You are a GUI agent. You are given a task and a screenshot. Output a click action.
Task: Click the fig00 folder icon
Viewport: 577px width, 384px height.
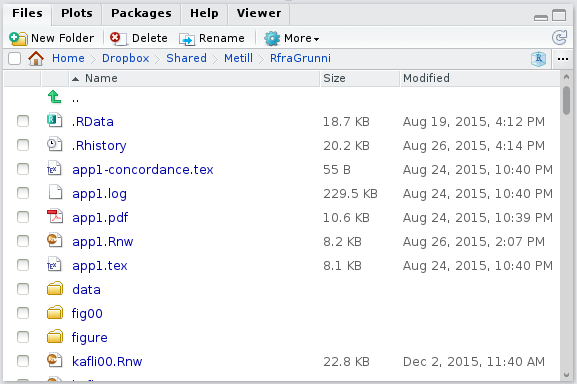tap(55, 313)
